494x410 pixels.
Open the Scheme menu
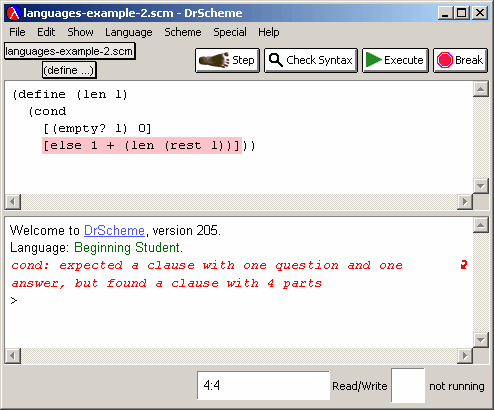tap(183, 32)
